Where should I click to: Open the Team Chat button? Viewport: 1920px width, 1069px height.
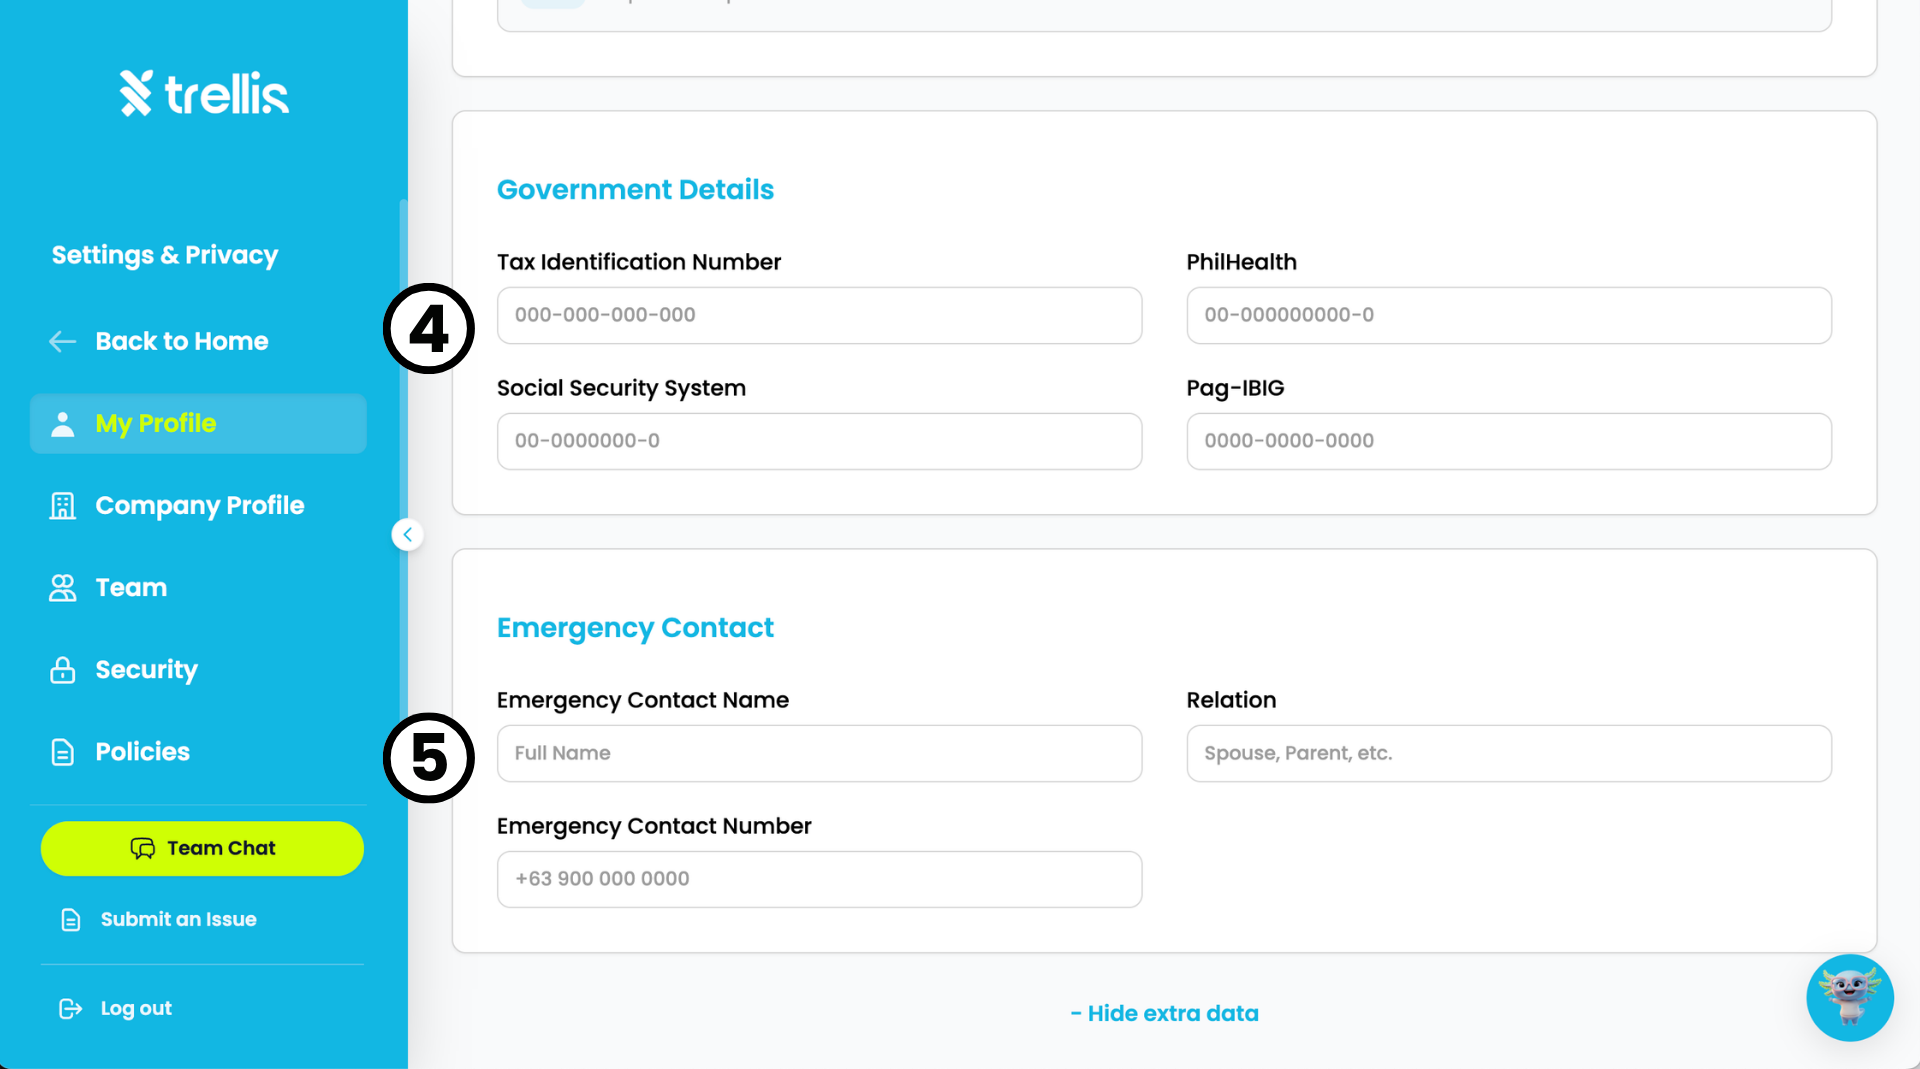coord(202,848)
